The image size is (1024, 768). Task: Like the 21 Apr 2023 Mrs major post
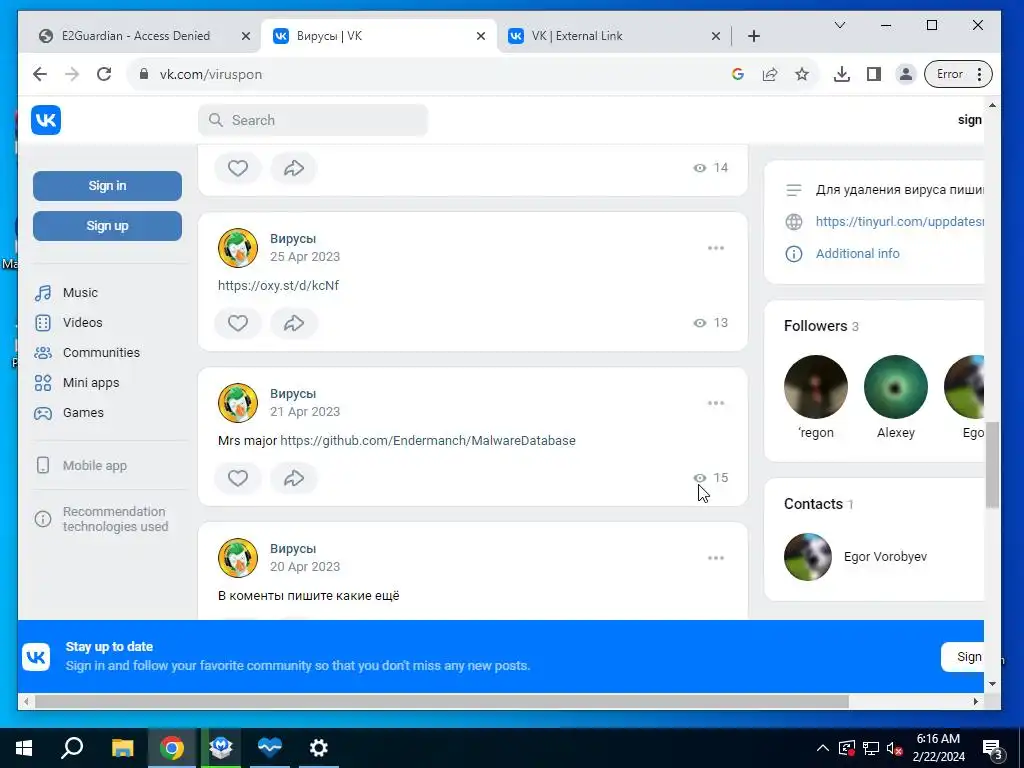coord(238,478)
